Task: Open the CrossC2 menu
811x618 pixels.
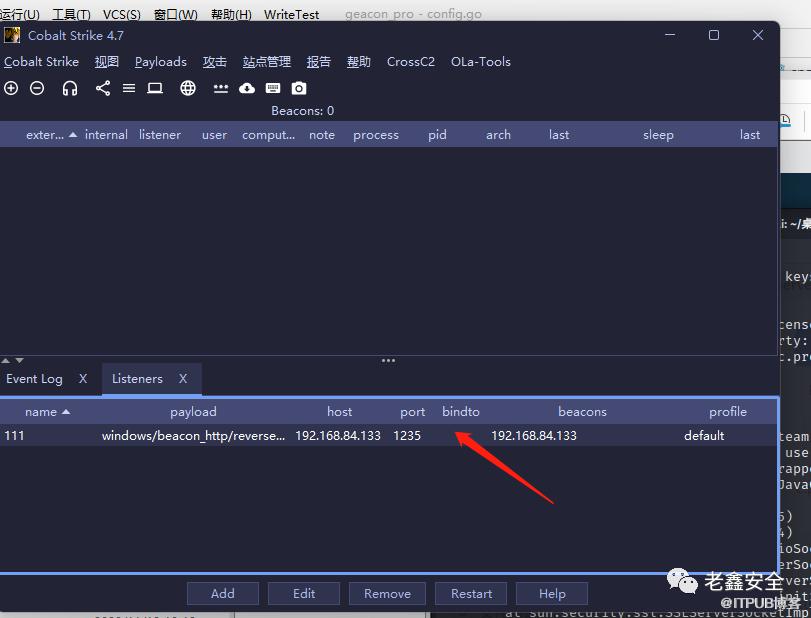Action: [x=410, y=62]
